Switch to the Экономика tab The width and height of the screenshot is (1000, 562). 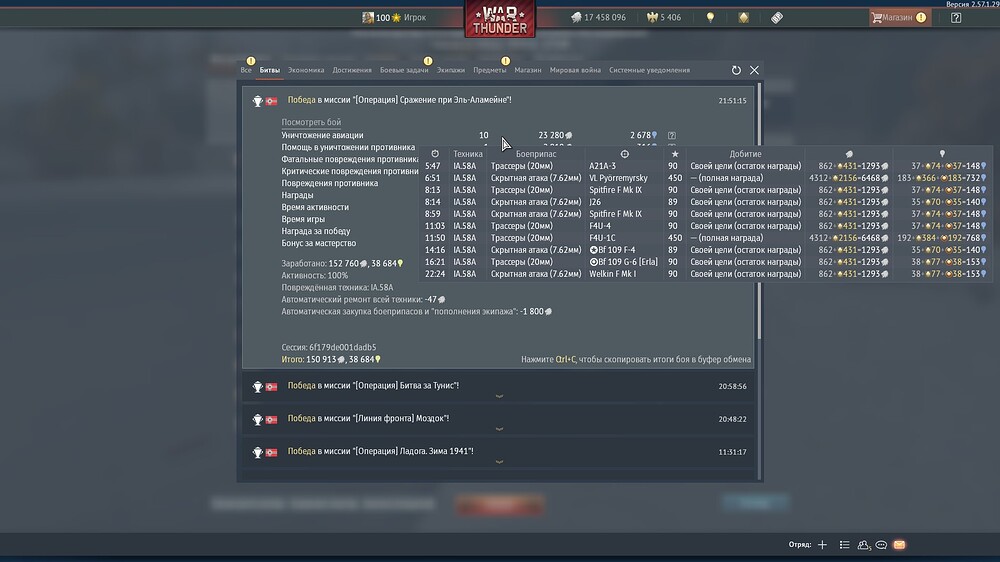point(306,70)
